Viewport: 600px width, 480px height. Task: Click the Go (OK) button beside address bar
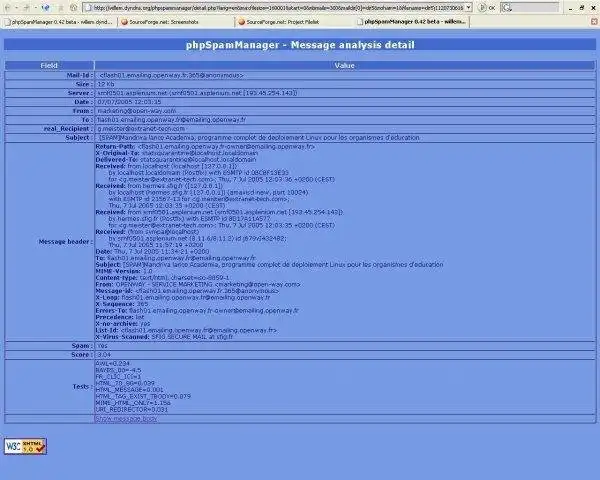click(x=487, y=8)
